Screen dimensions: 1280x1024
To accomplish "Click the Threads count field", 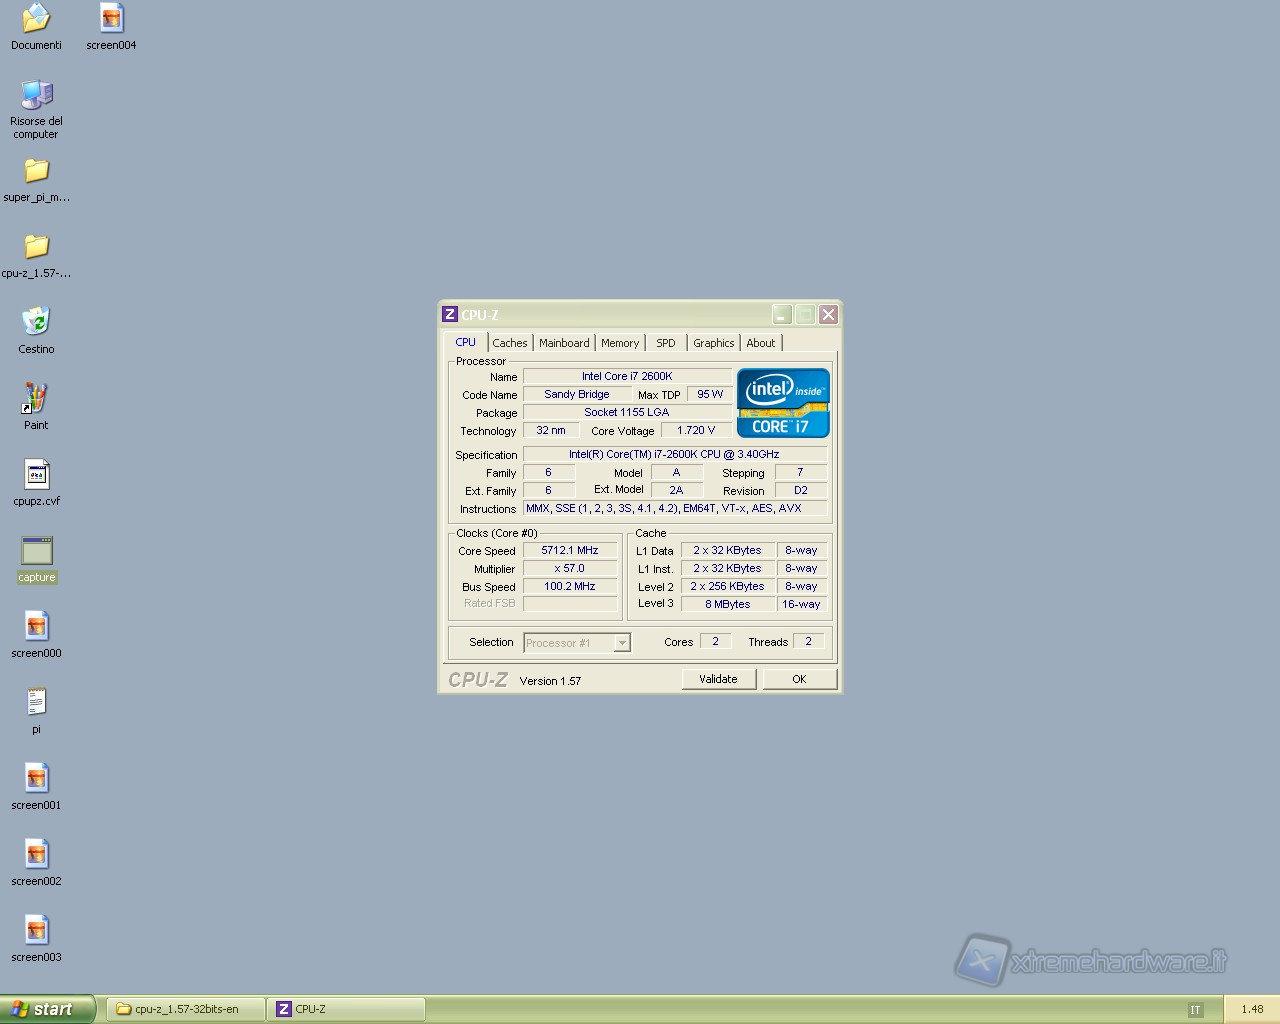I will [x=809, y=641].
